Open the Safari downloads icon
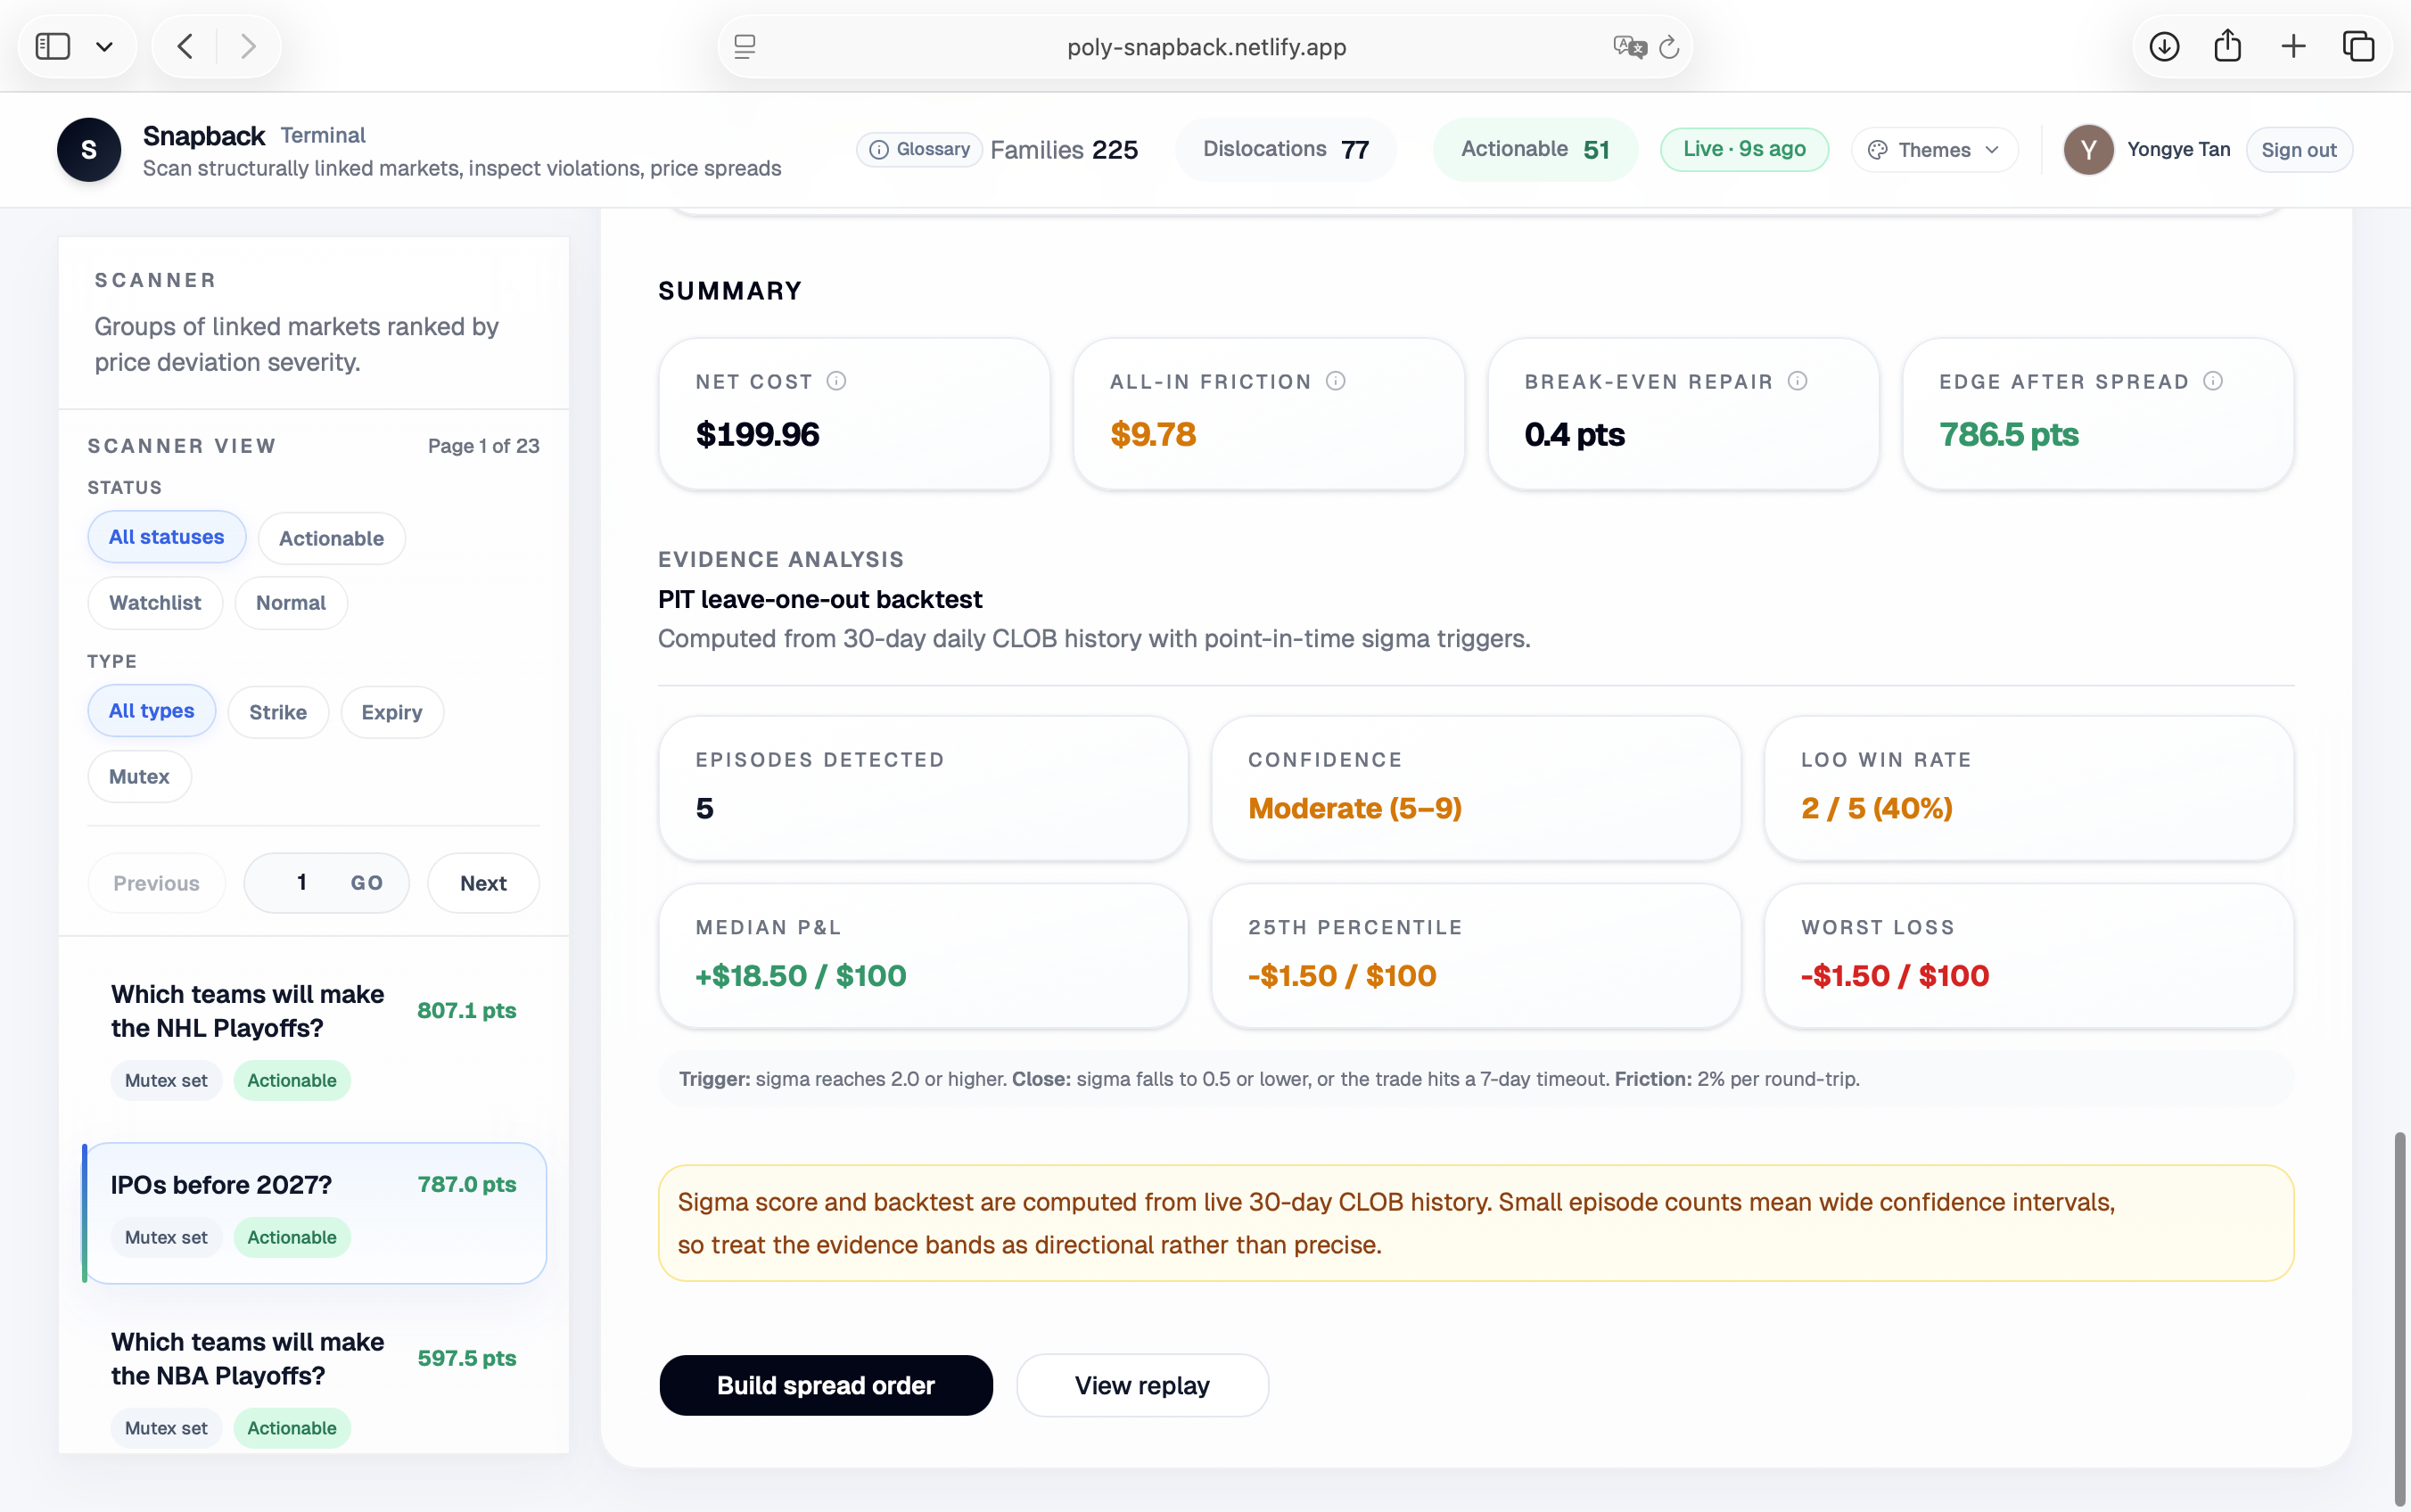This screenshot has height=1512, width=2411. point(2164,47)
